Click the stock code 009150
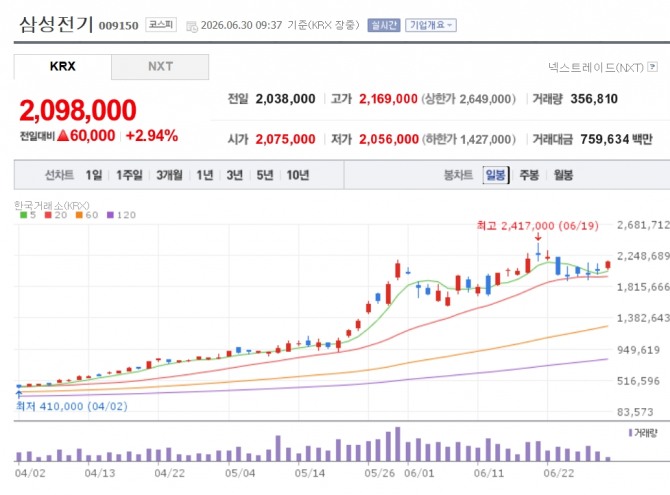This screenshot has height=495, width=670. pos(118,26)
